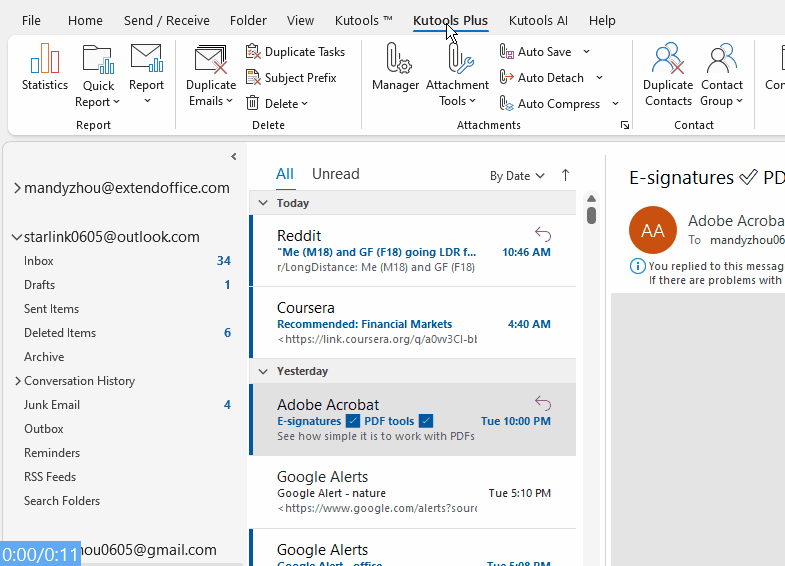Viewport: 785px width, 566px height.
Task: Reverse sort order arrow
Action: coord(565,175)
